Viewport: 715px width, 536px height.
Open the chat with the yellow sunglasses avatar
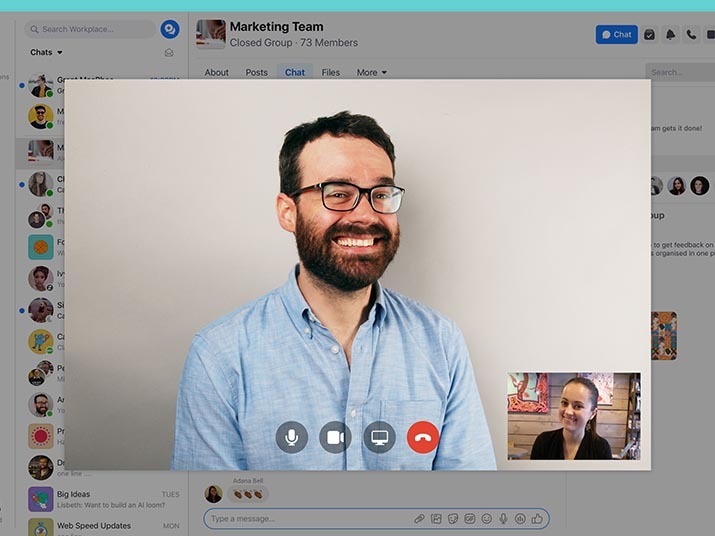coord(41,117)
